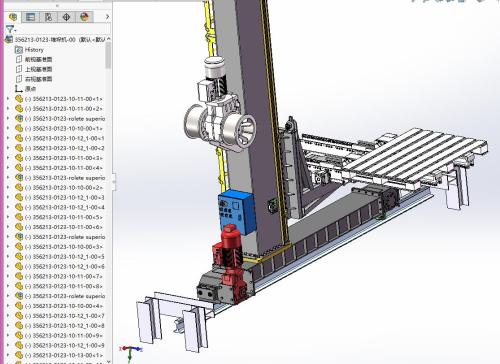Screen dimensions: 500x364
Task: Expand component 356213-0123-10-10-00<1>
Action: tap(8, 128)
